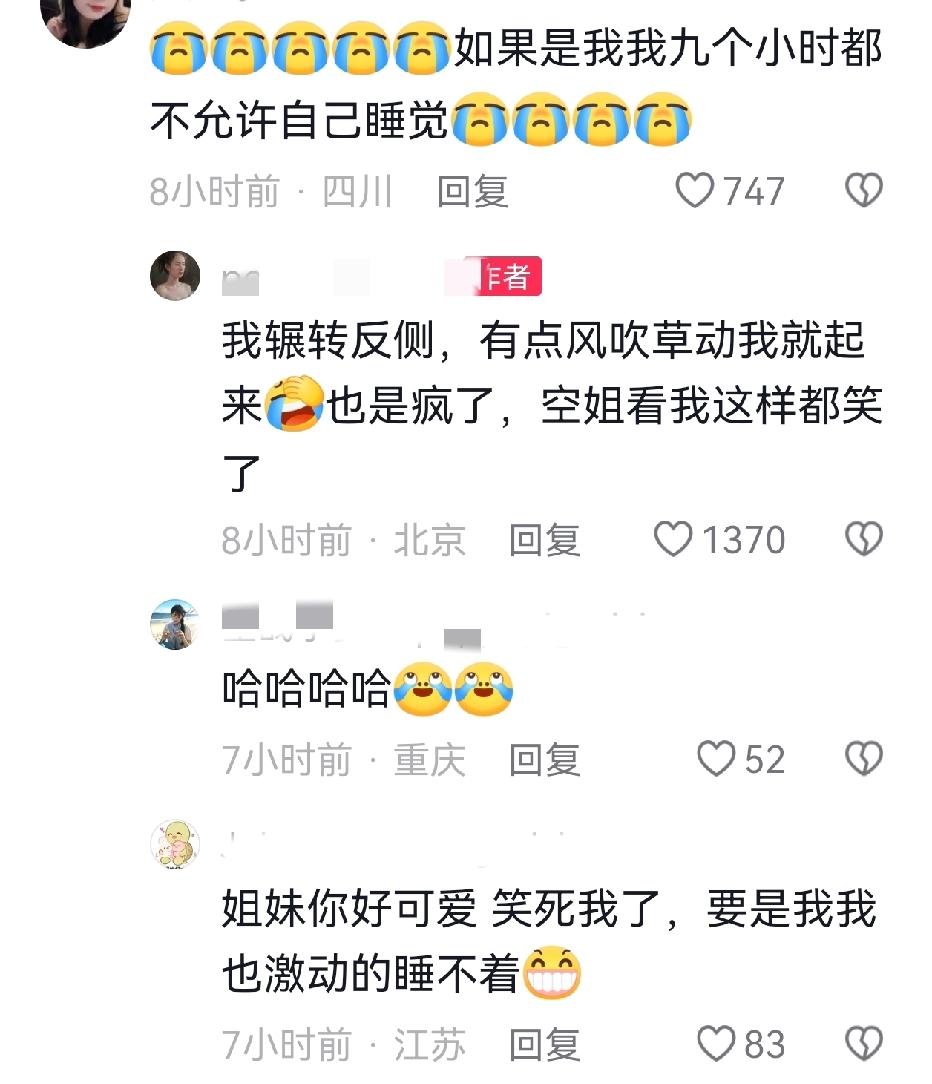Like the Jiangsu comment with 83 likes
Image resolution: width=932 pixels, height=1084 pixels.
pos(716,1043)
